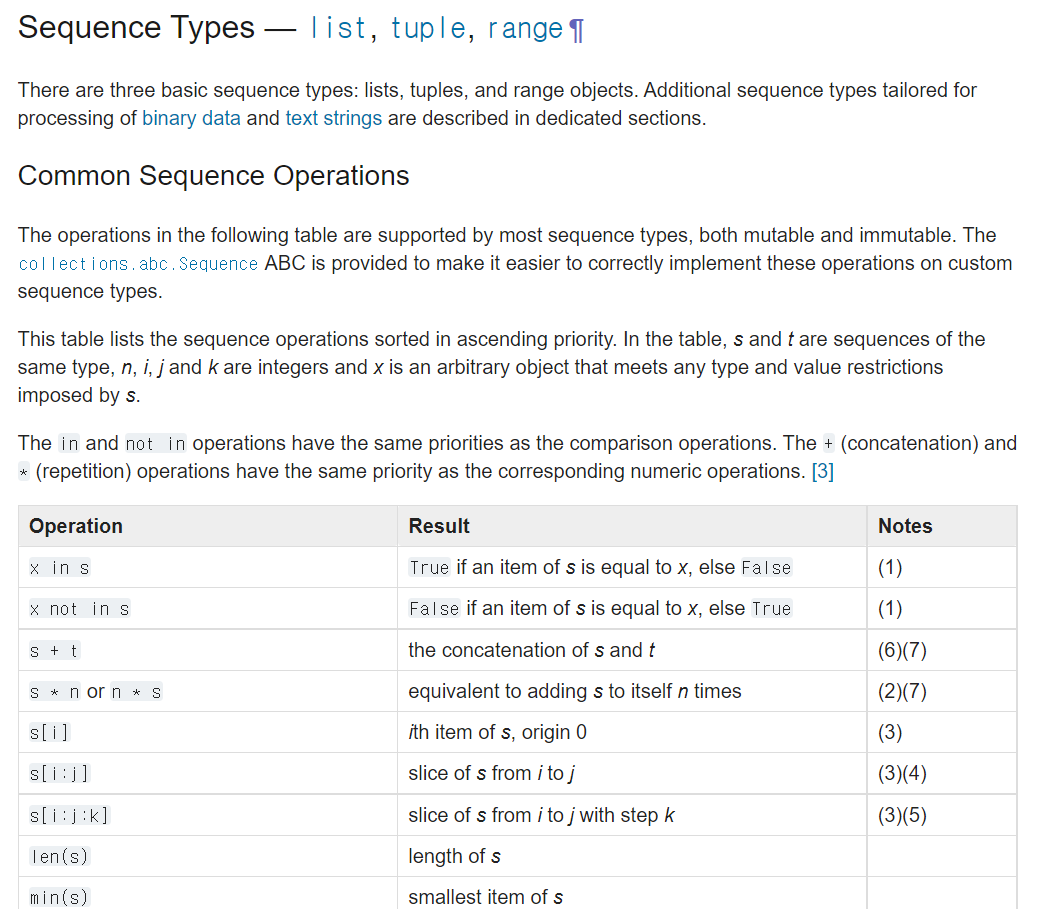Click the 's[i]' operation code
This screenshot has width=1047, height=909.
49,733
